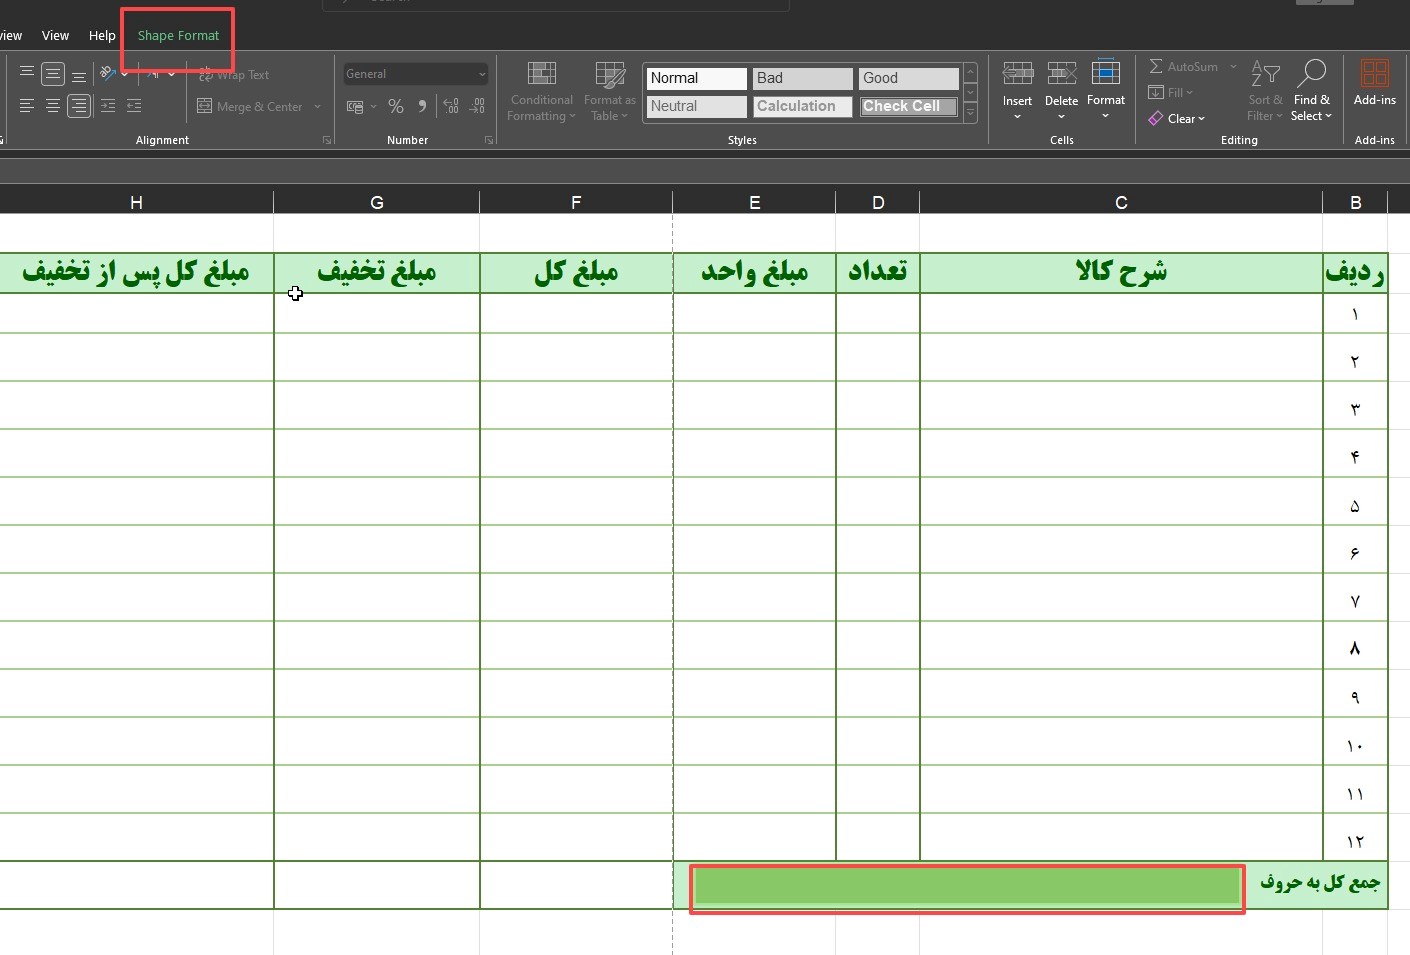1410x955 pixels.
Task: Select column E header
Action: click(754, 202)
